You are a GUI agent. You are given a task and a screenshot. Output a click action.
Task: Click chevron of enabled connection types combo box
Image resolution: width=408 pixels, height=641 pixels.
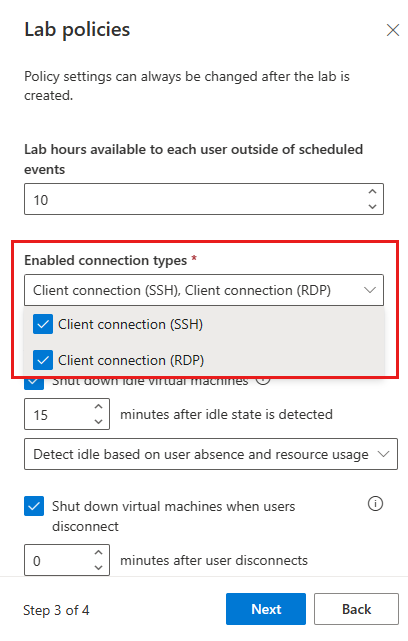370,290
